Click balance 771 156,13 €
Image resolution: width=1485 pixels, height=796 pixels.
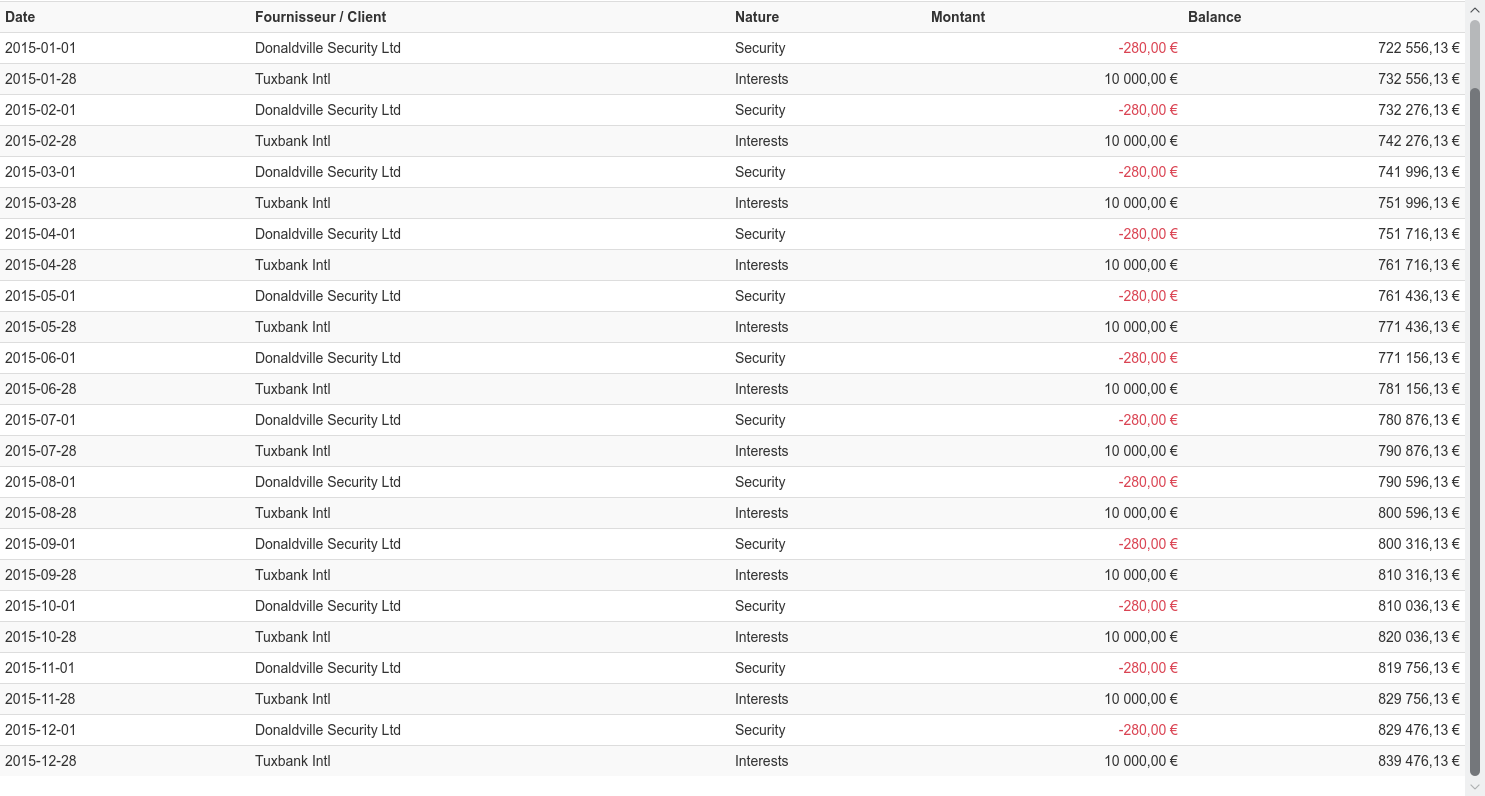pos(1419,358)
